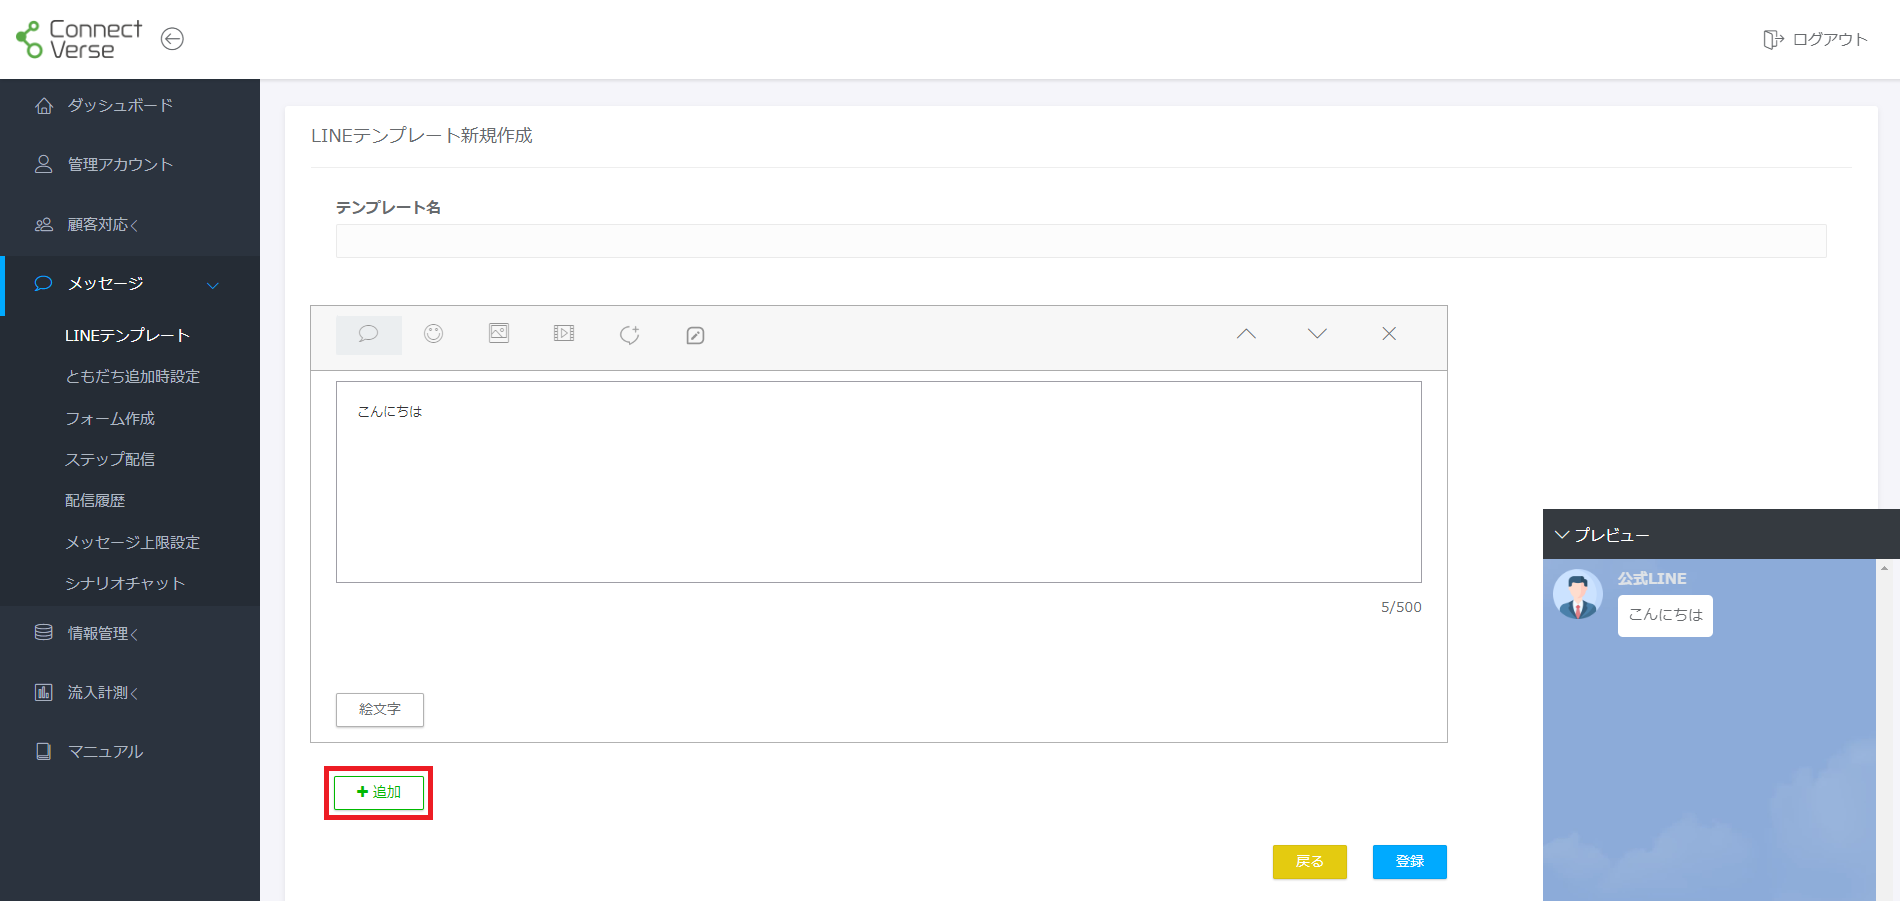
Task: Click the book icon beside マニュアル
Action: click(x=44, y=751)
